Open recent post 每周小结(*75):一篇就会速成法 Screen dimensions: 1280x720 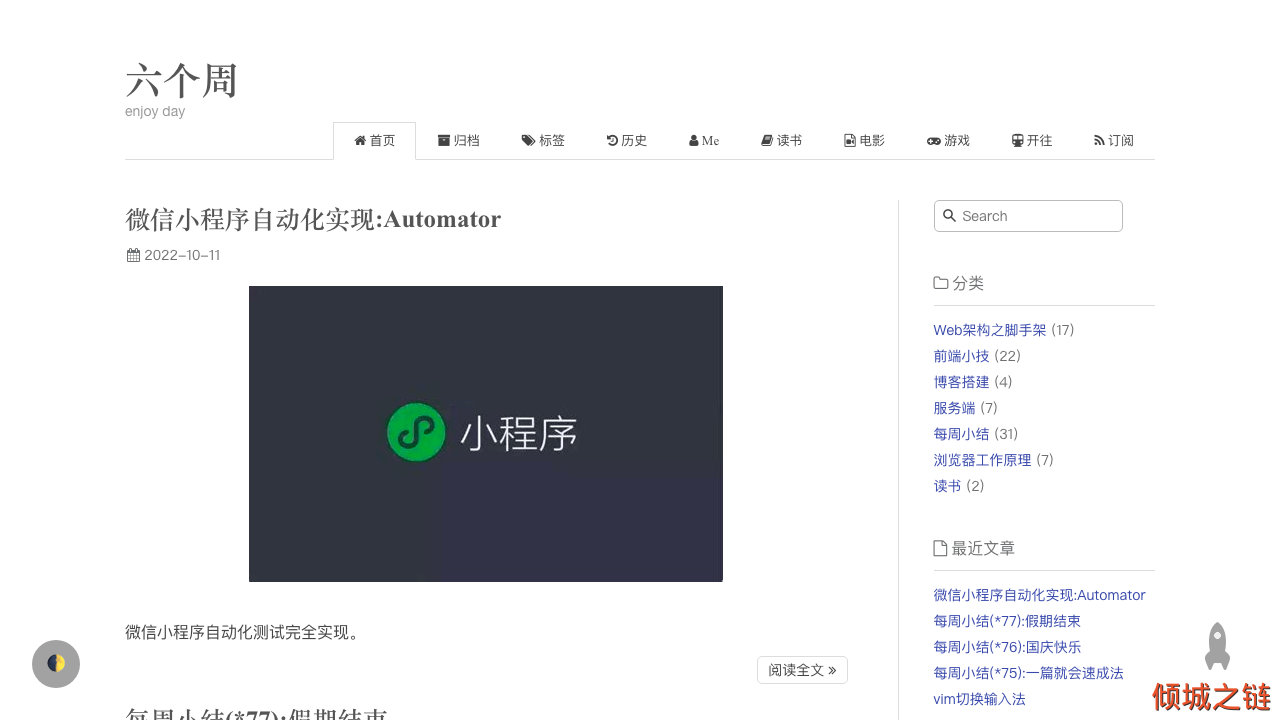pos(1028,673)
